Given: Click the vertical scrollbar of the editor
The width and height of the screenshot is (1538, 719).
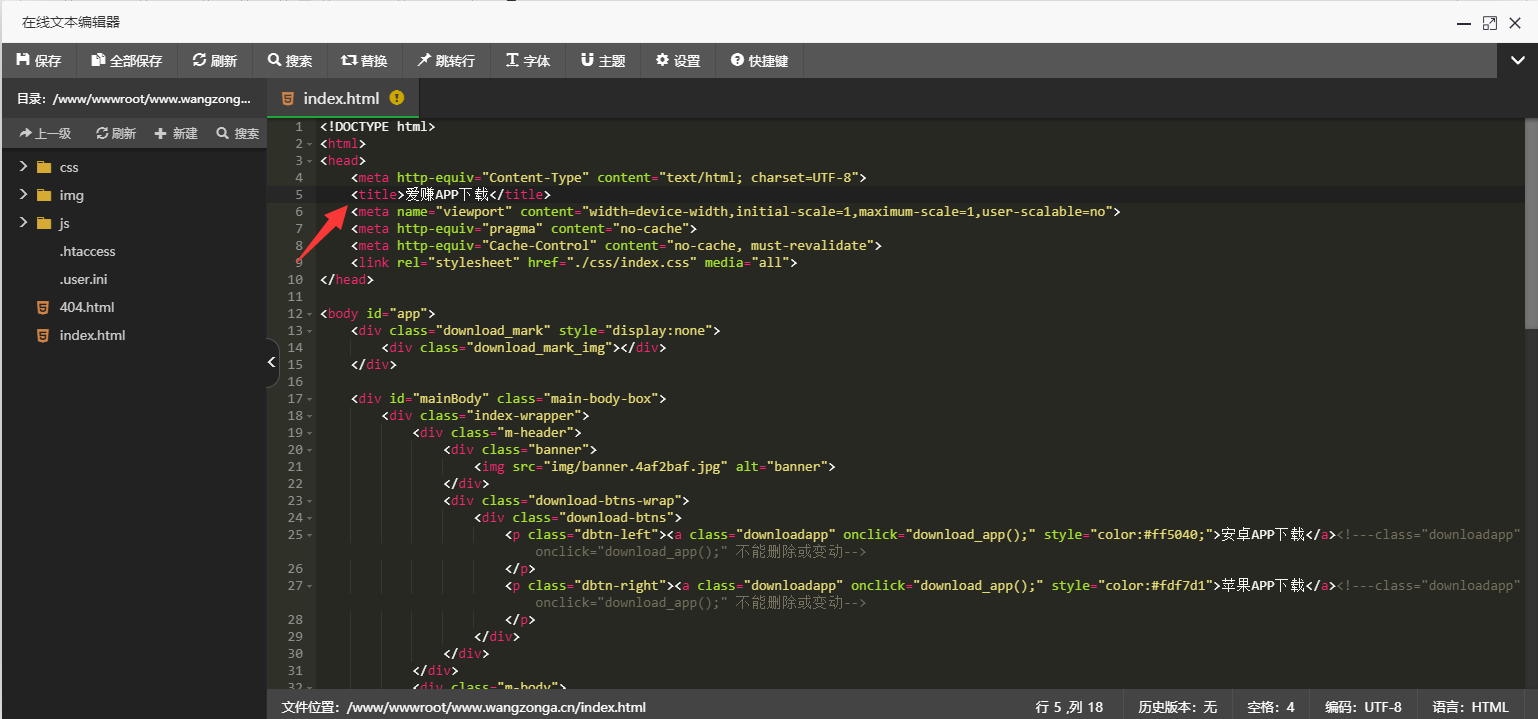Looking at the screenshot, I should pos(1531,222).
